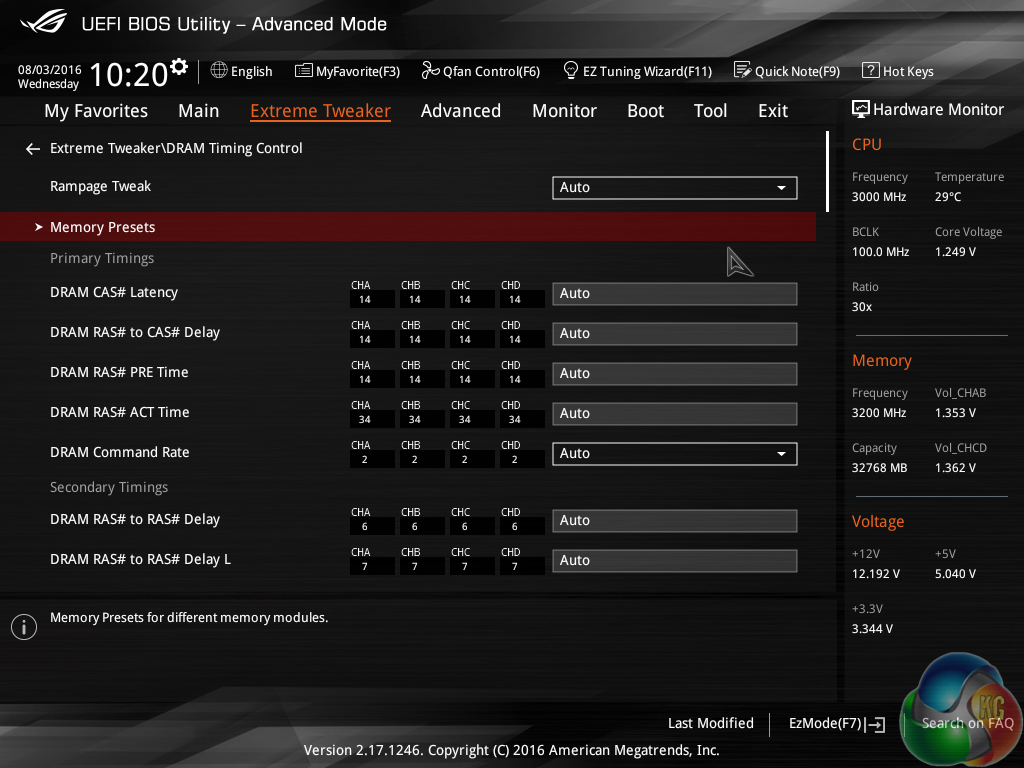Click the Hardware Monitor panel title
This screenshot has height=768, width=1024.
(x=938, y=110)
